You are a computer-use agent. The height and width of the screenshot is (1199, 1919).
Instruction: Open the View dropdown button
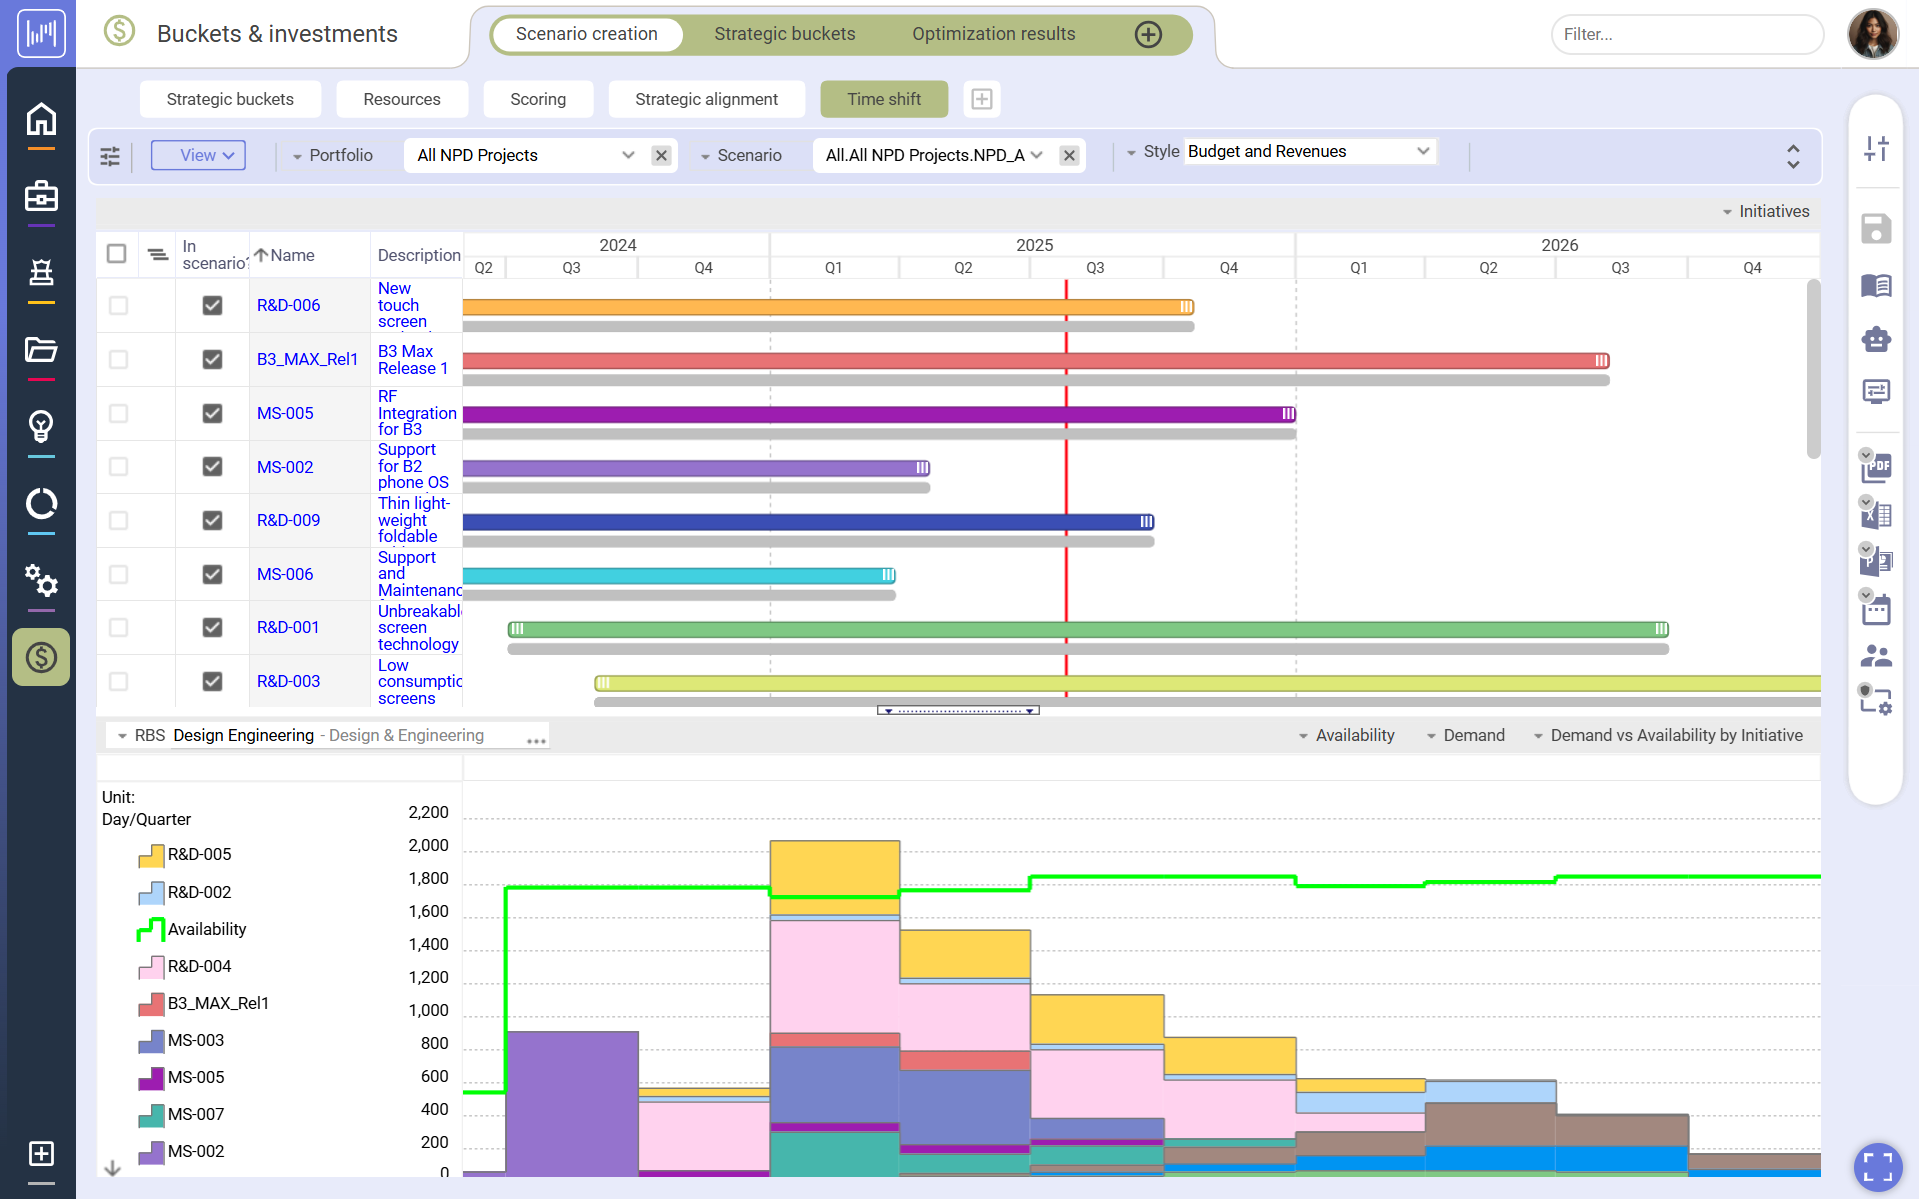click(x=198, y=156)
